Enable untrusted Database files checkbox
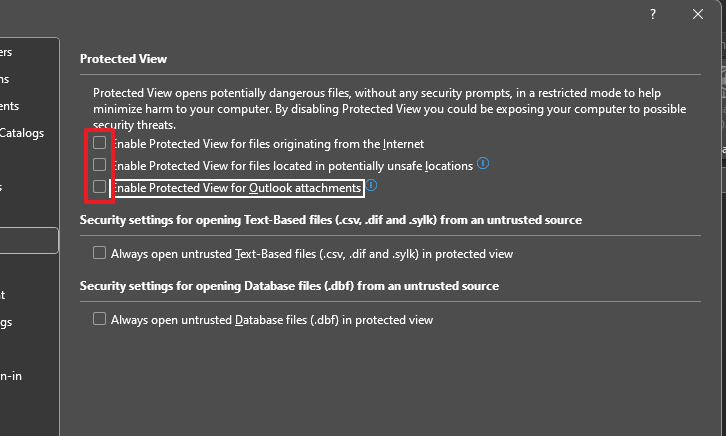 99,319
